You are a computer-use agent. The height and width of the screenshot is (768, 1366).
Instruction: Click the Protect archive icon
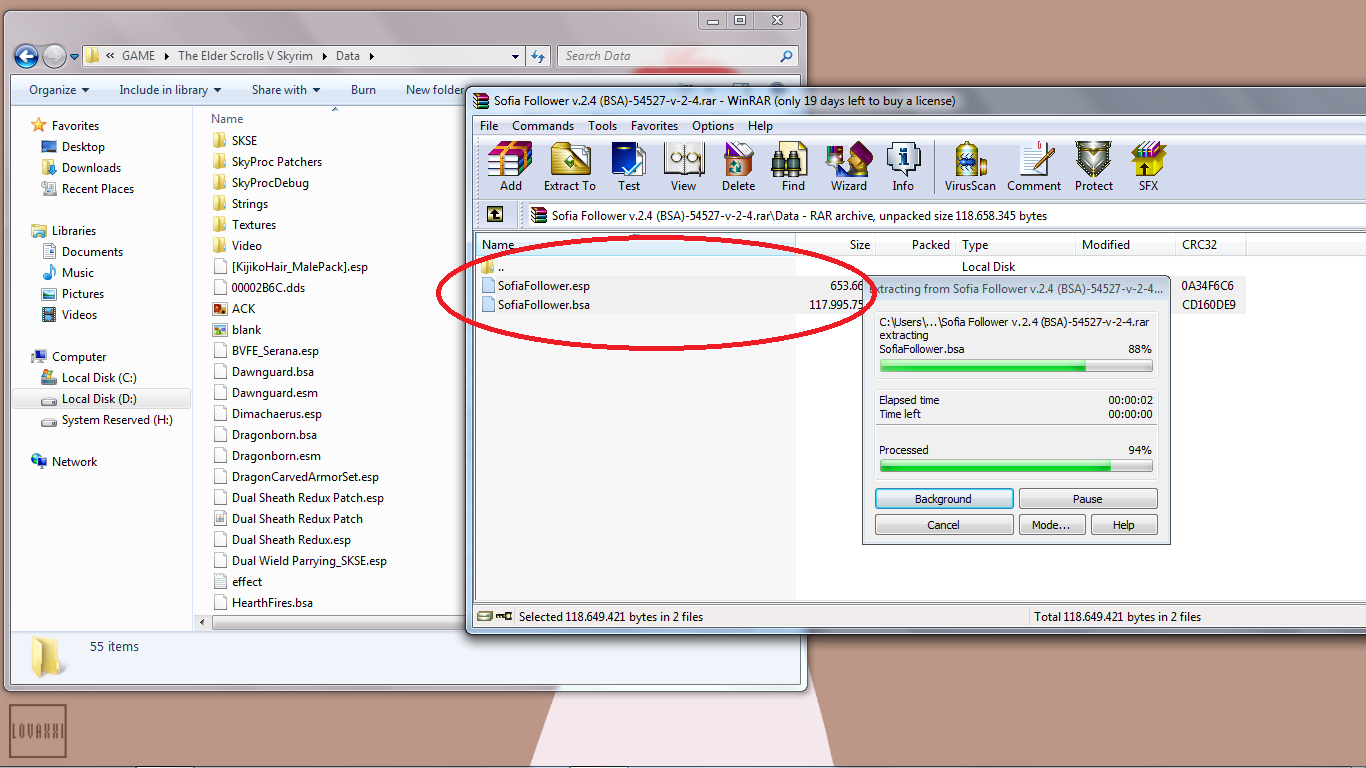[1094, 166]
